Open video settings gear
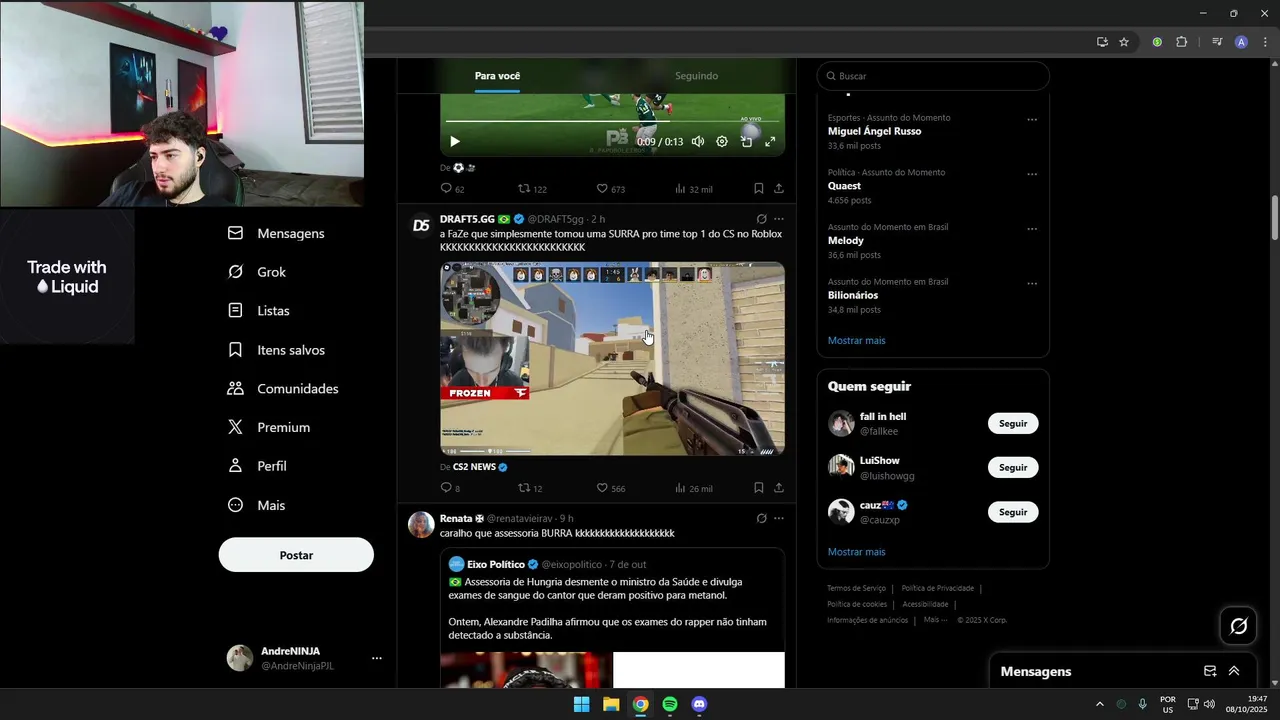 pyautogui.click(x=722, y=142)
